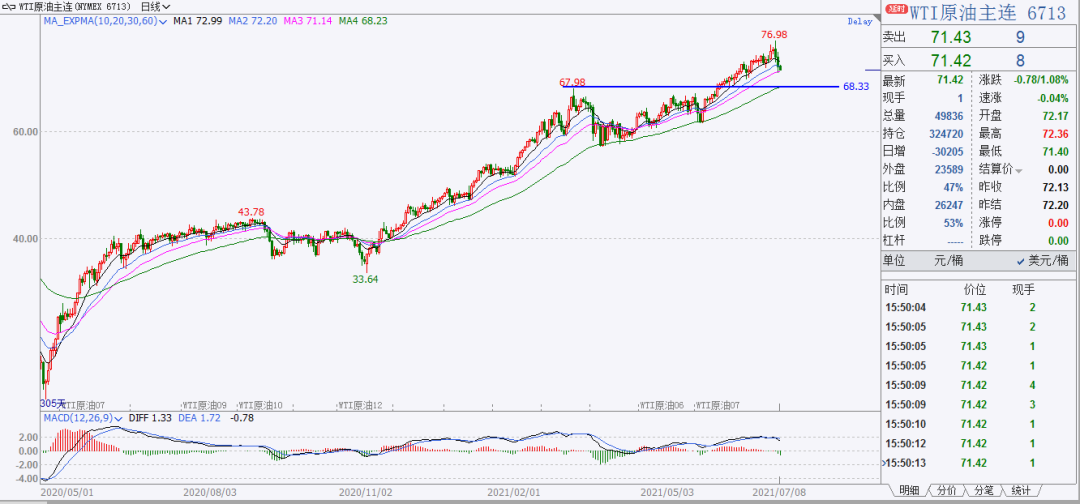1080x504 pixels.
Task: Click the MA4 68.23 legend value
Action: tap(362, 21)
